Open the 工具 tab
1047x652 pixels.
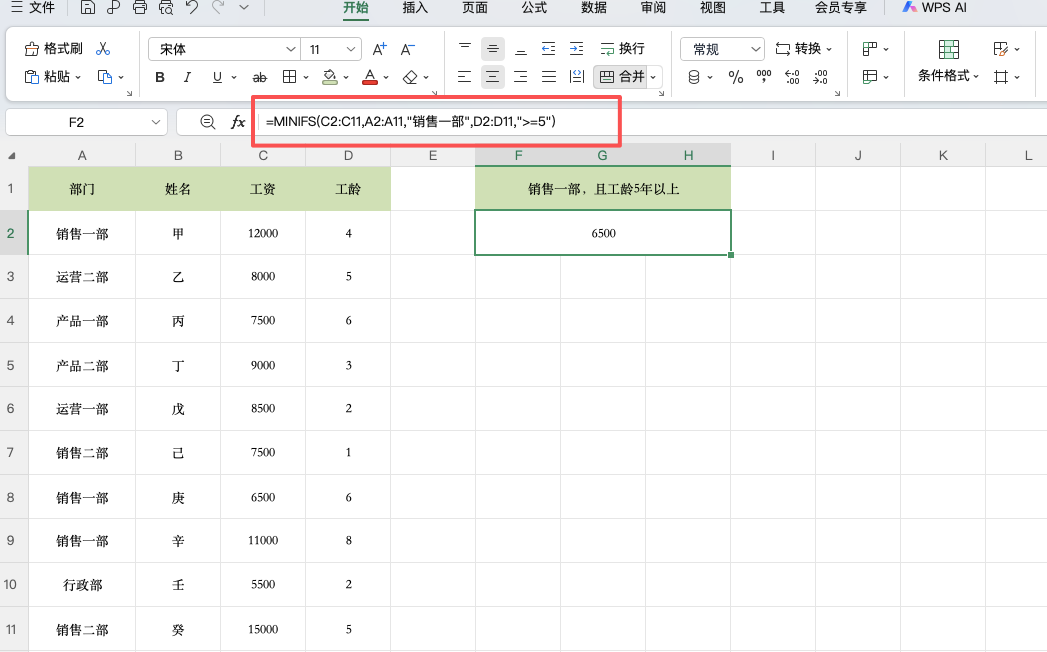coord(772,8)
